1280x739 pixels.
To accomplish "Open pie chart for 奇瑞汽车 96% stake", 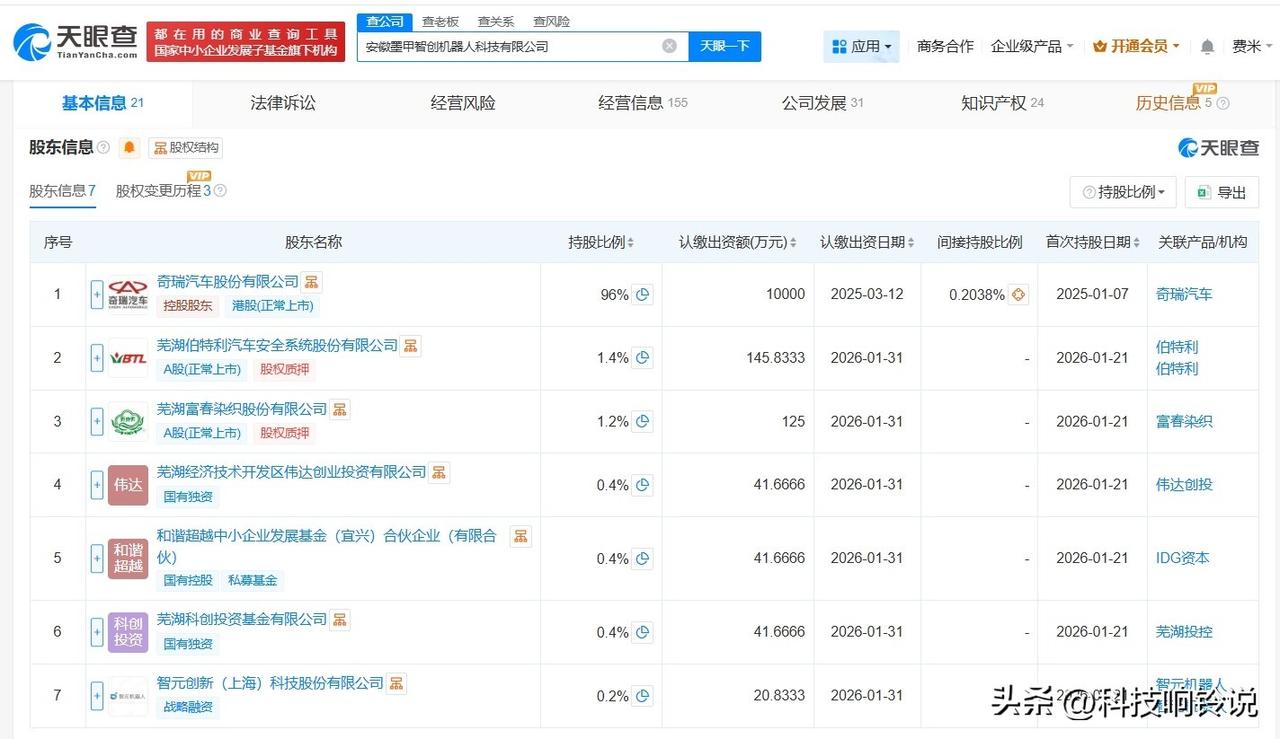I will [x=643, y=295].
